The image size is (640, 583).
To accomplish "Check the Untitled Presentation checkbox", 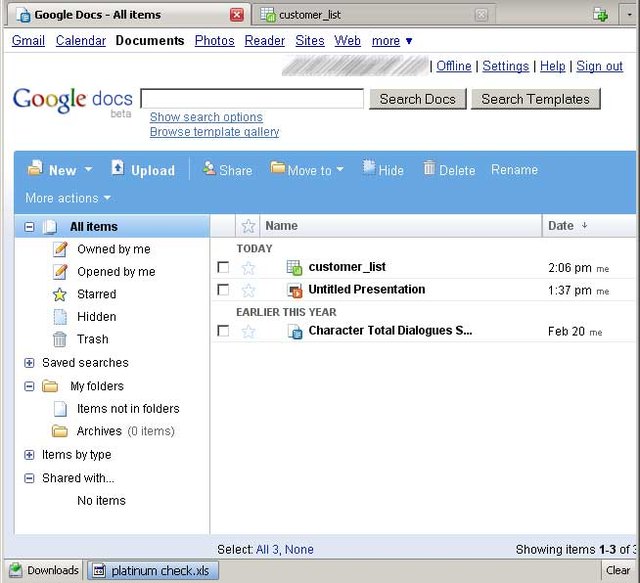I will point(223,290).
